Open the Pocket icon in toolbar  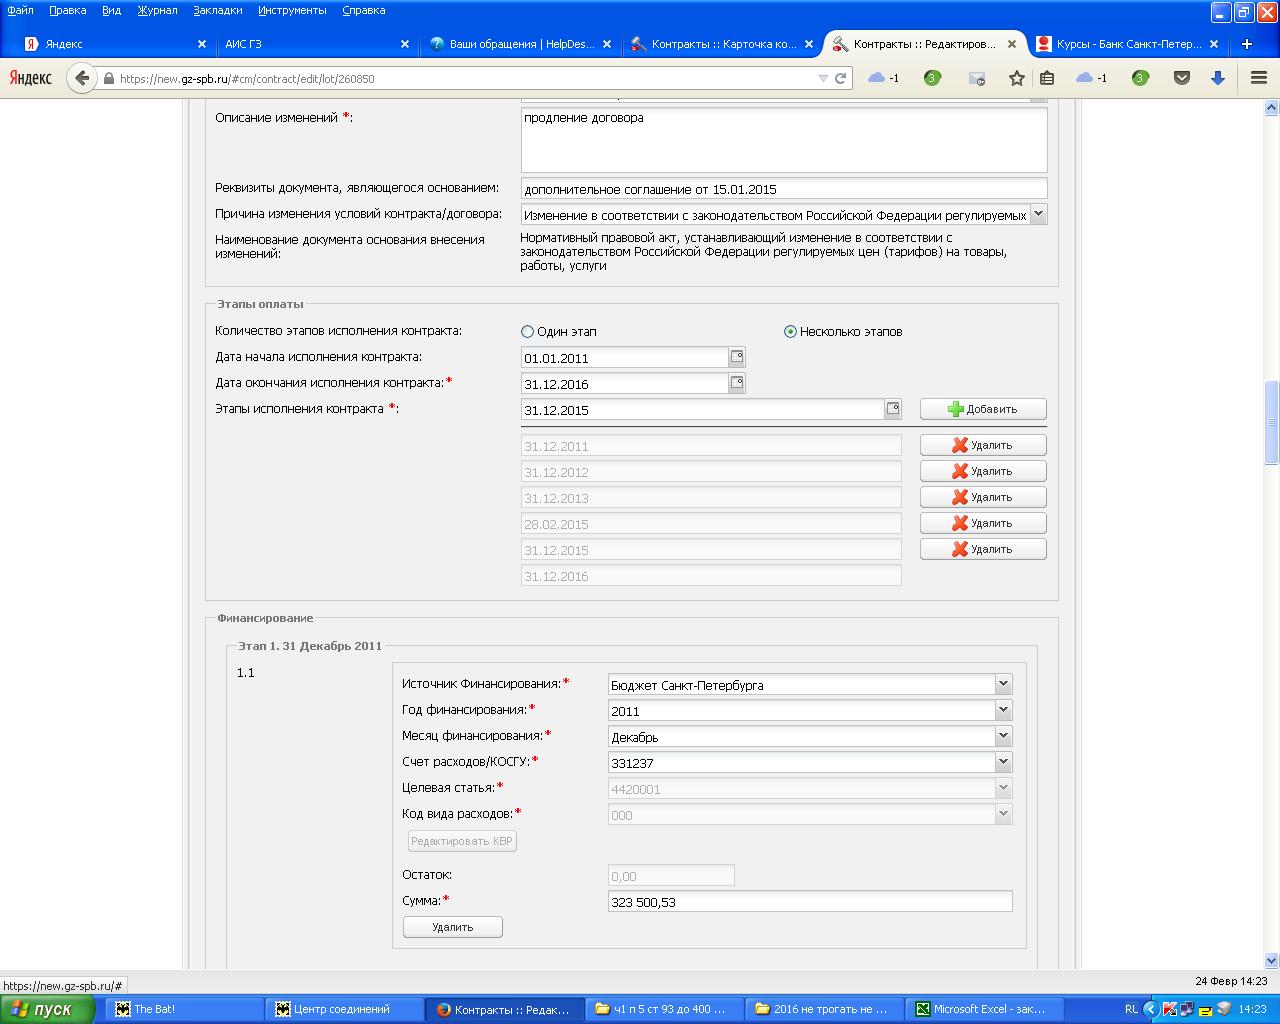pyautogui.click(x=1181, y=78)
